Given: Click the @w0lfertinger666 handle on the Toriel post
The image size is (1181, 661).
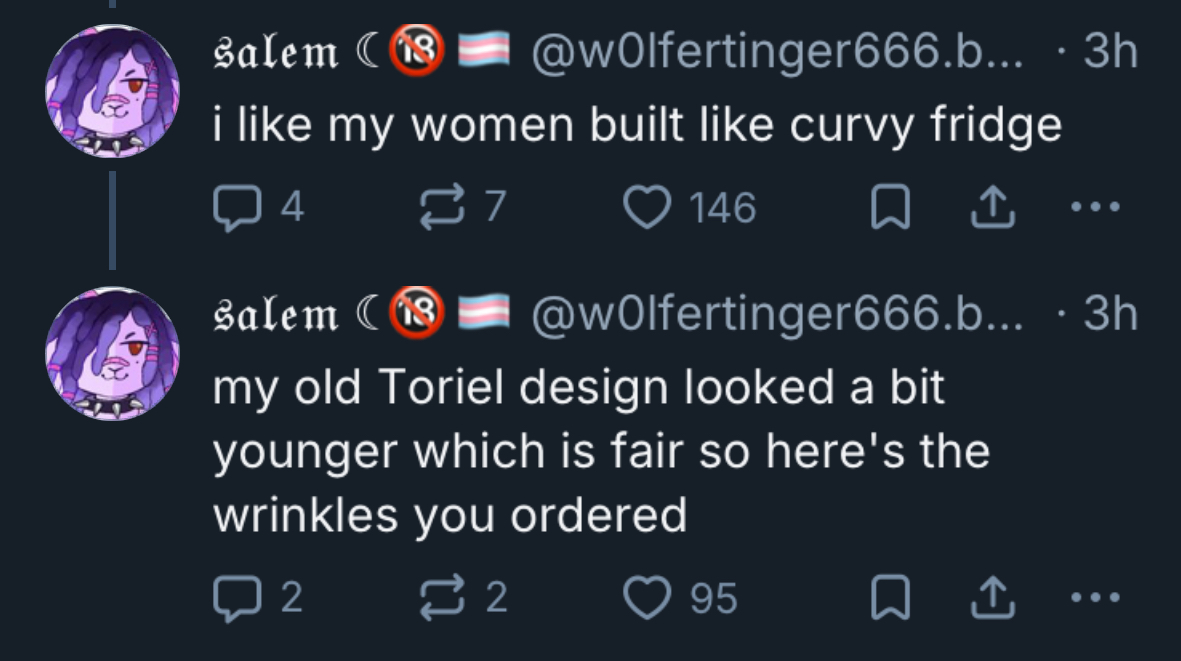Looking at the screenshot, I should 778,316.
